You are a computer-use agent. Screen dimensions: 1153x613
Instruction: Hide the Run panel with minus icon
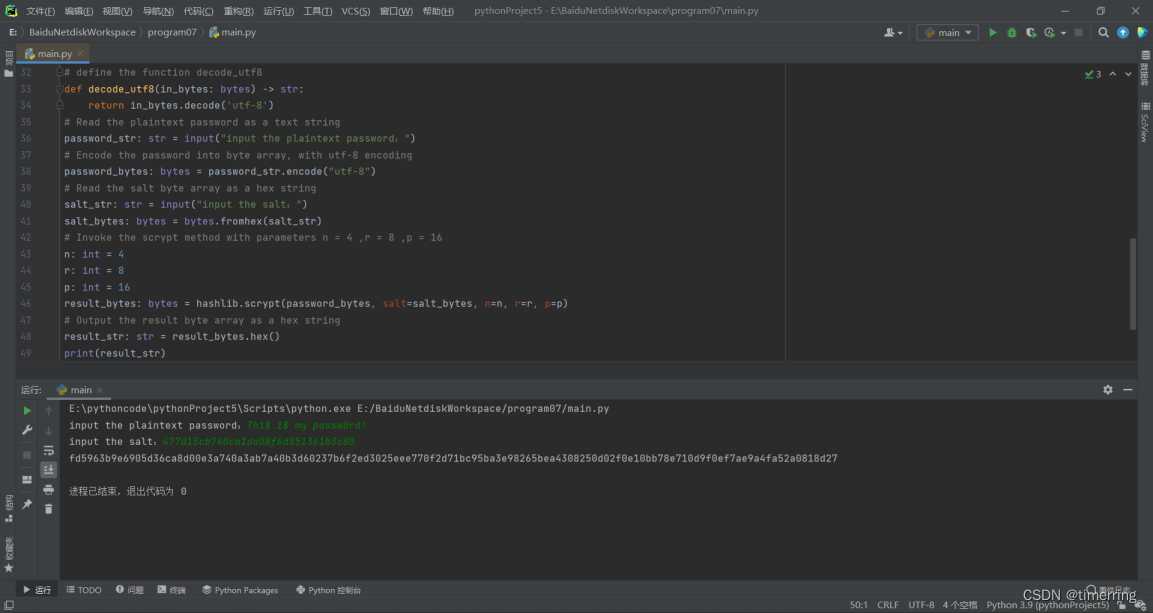(x=1128, y=390)
